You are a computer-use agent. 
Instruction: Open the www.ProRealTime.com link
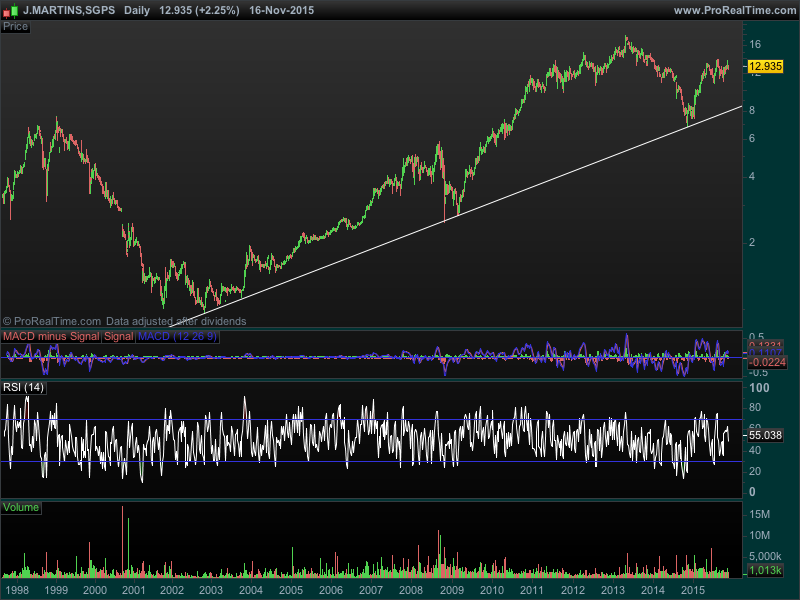pyautogui.click(x=735, y=10)
